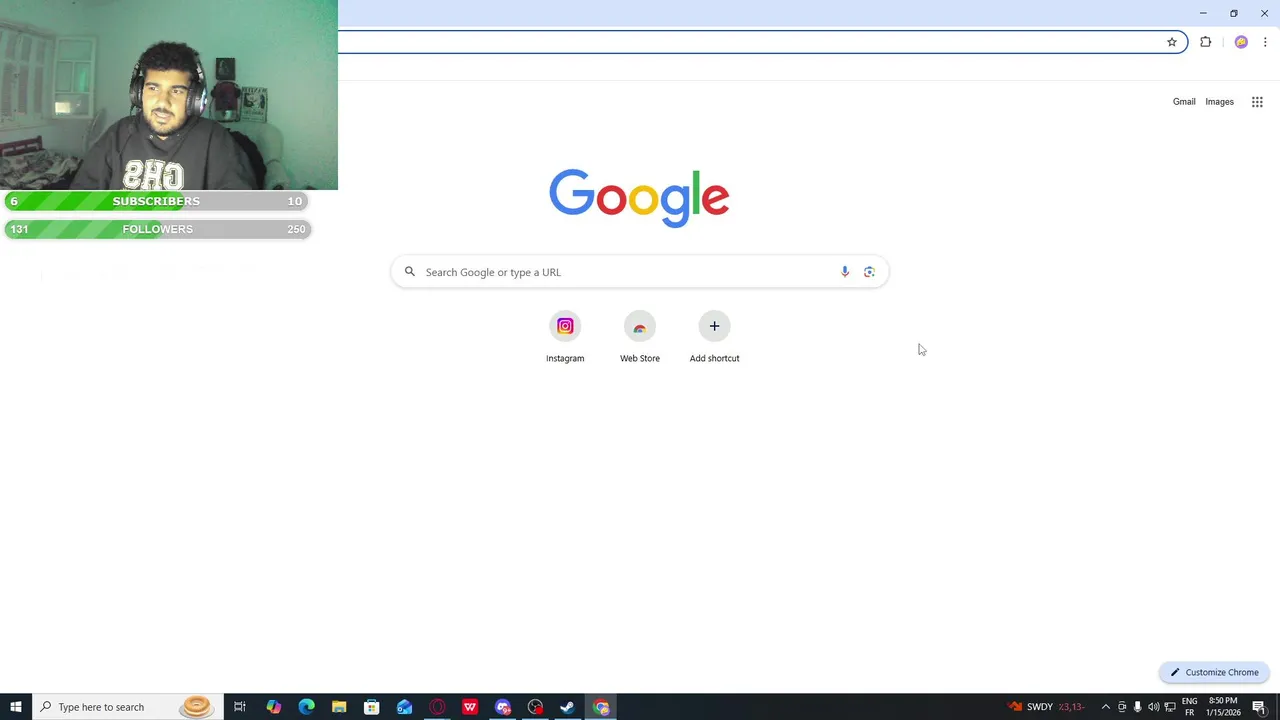Open Opera browser from the taskbar

(x=437, y=707)
